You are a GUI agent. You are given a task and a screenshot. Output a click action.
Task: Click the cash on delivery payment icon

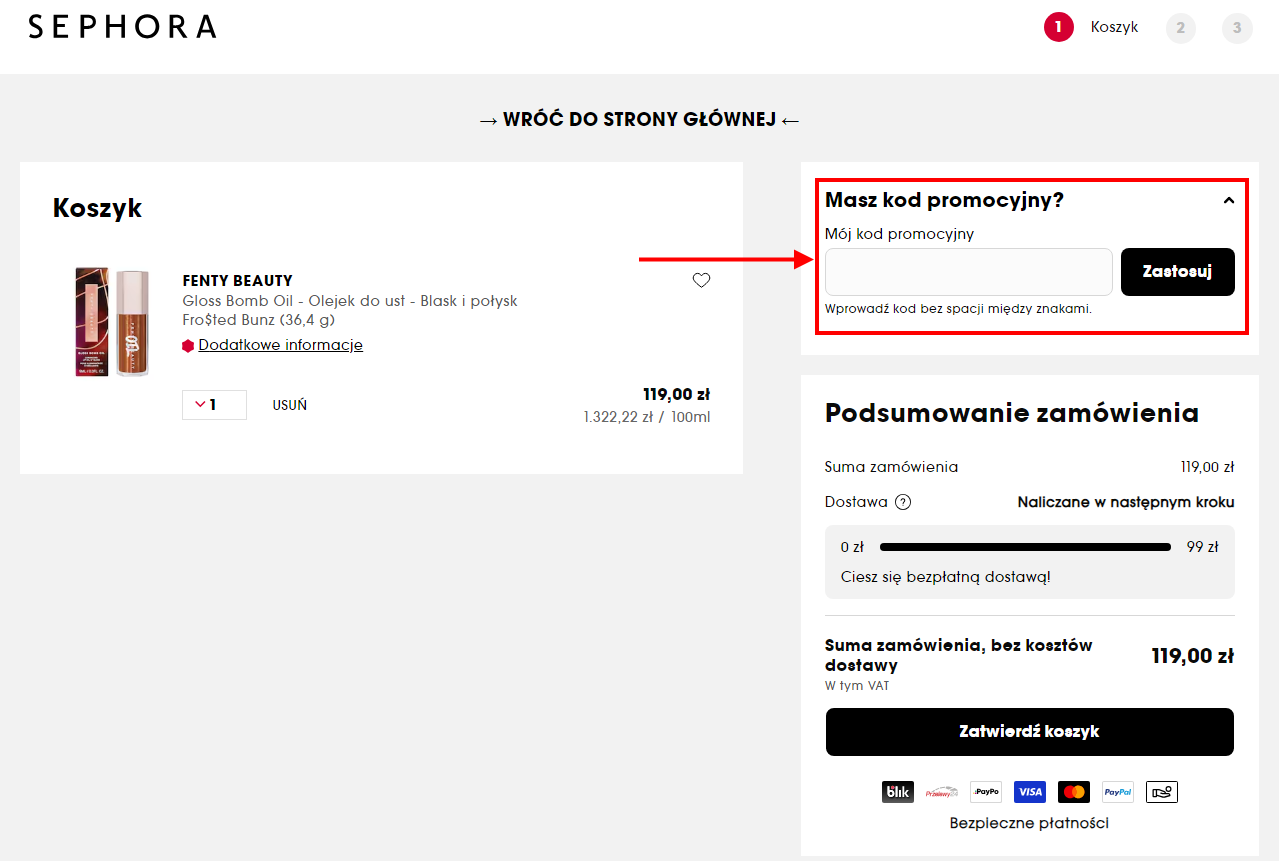(1162, 792)
